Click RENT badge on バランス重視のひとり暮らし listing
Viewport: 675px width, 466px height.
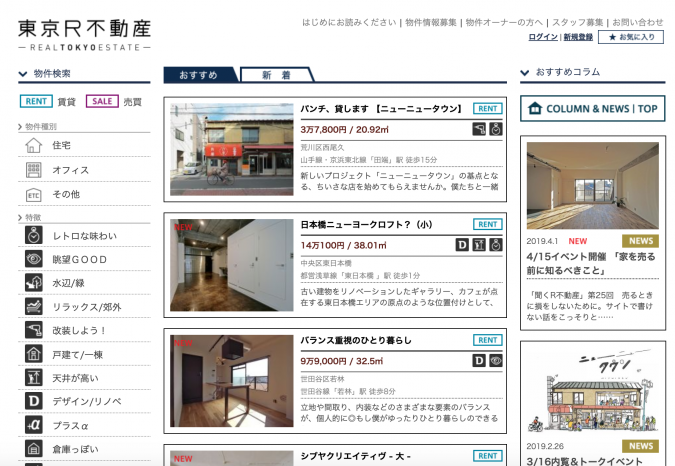488,340
